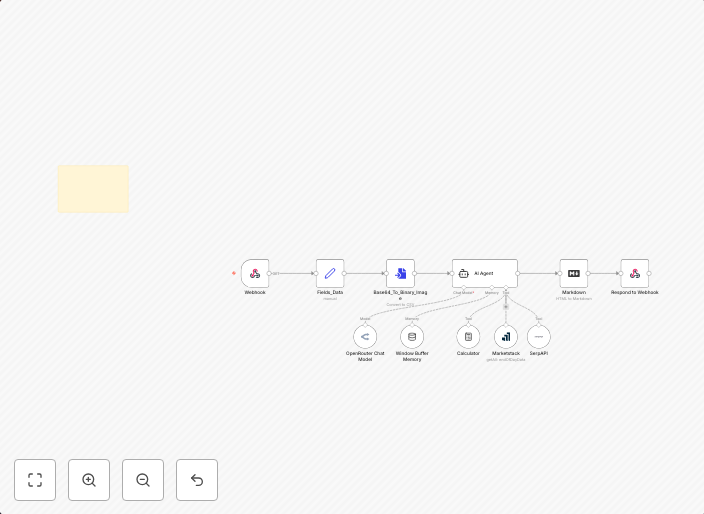Open the Window Buffer Memory node
Screen dimensions: 704x514
click(412, 337)
